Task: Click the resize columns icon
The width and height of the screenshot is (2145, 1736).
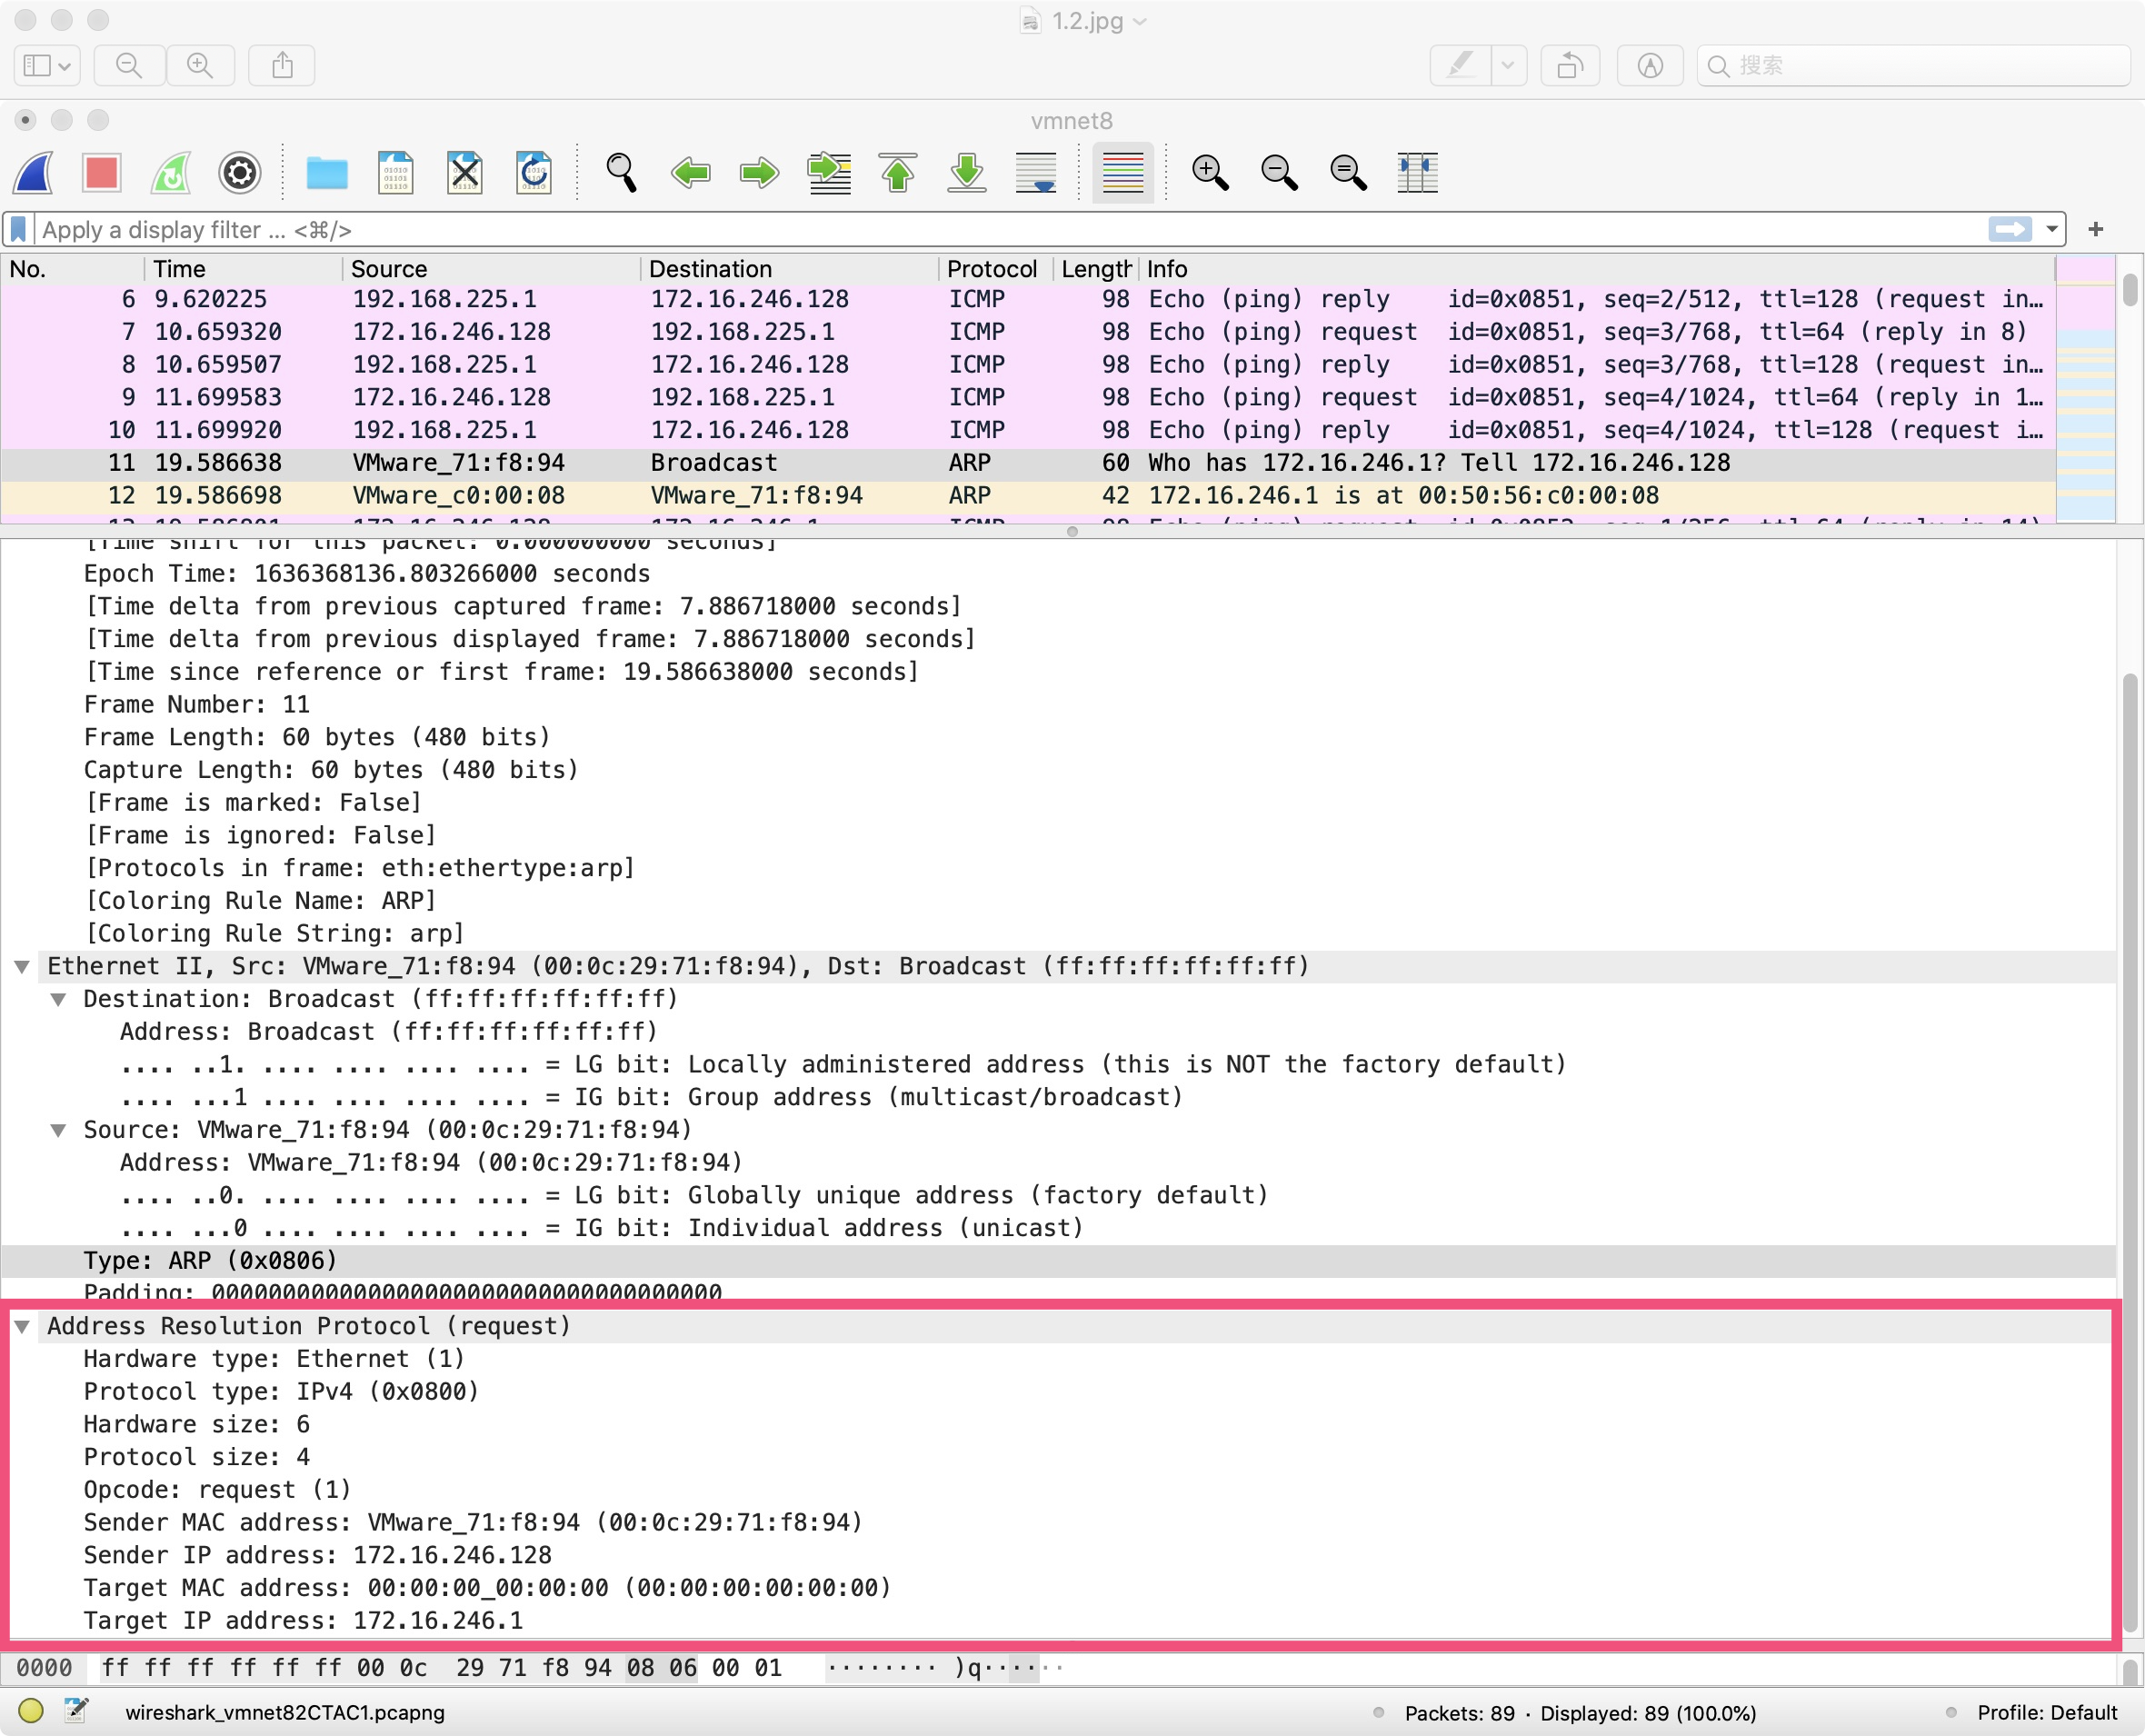Action: [x=1417, y=173]
